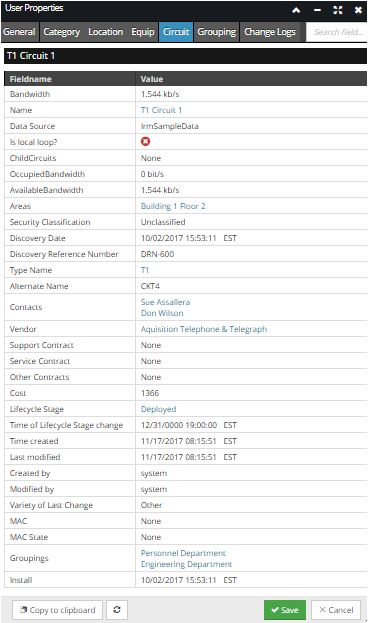Viewport: 368px width, 623px height.
Task: Switch to the General tab
Action: 19,32
